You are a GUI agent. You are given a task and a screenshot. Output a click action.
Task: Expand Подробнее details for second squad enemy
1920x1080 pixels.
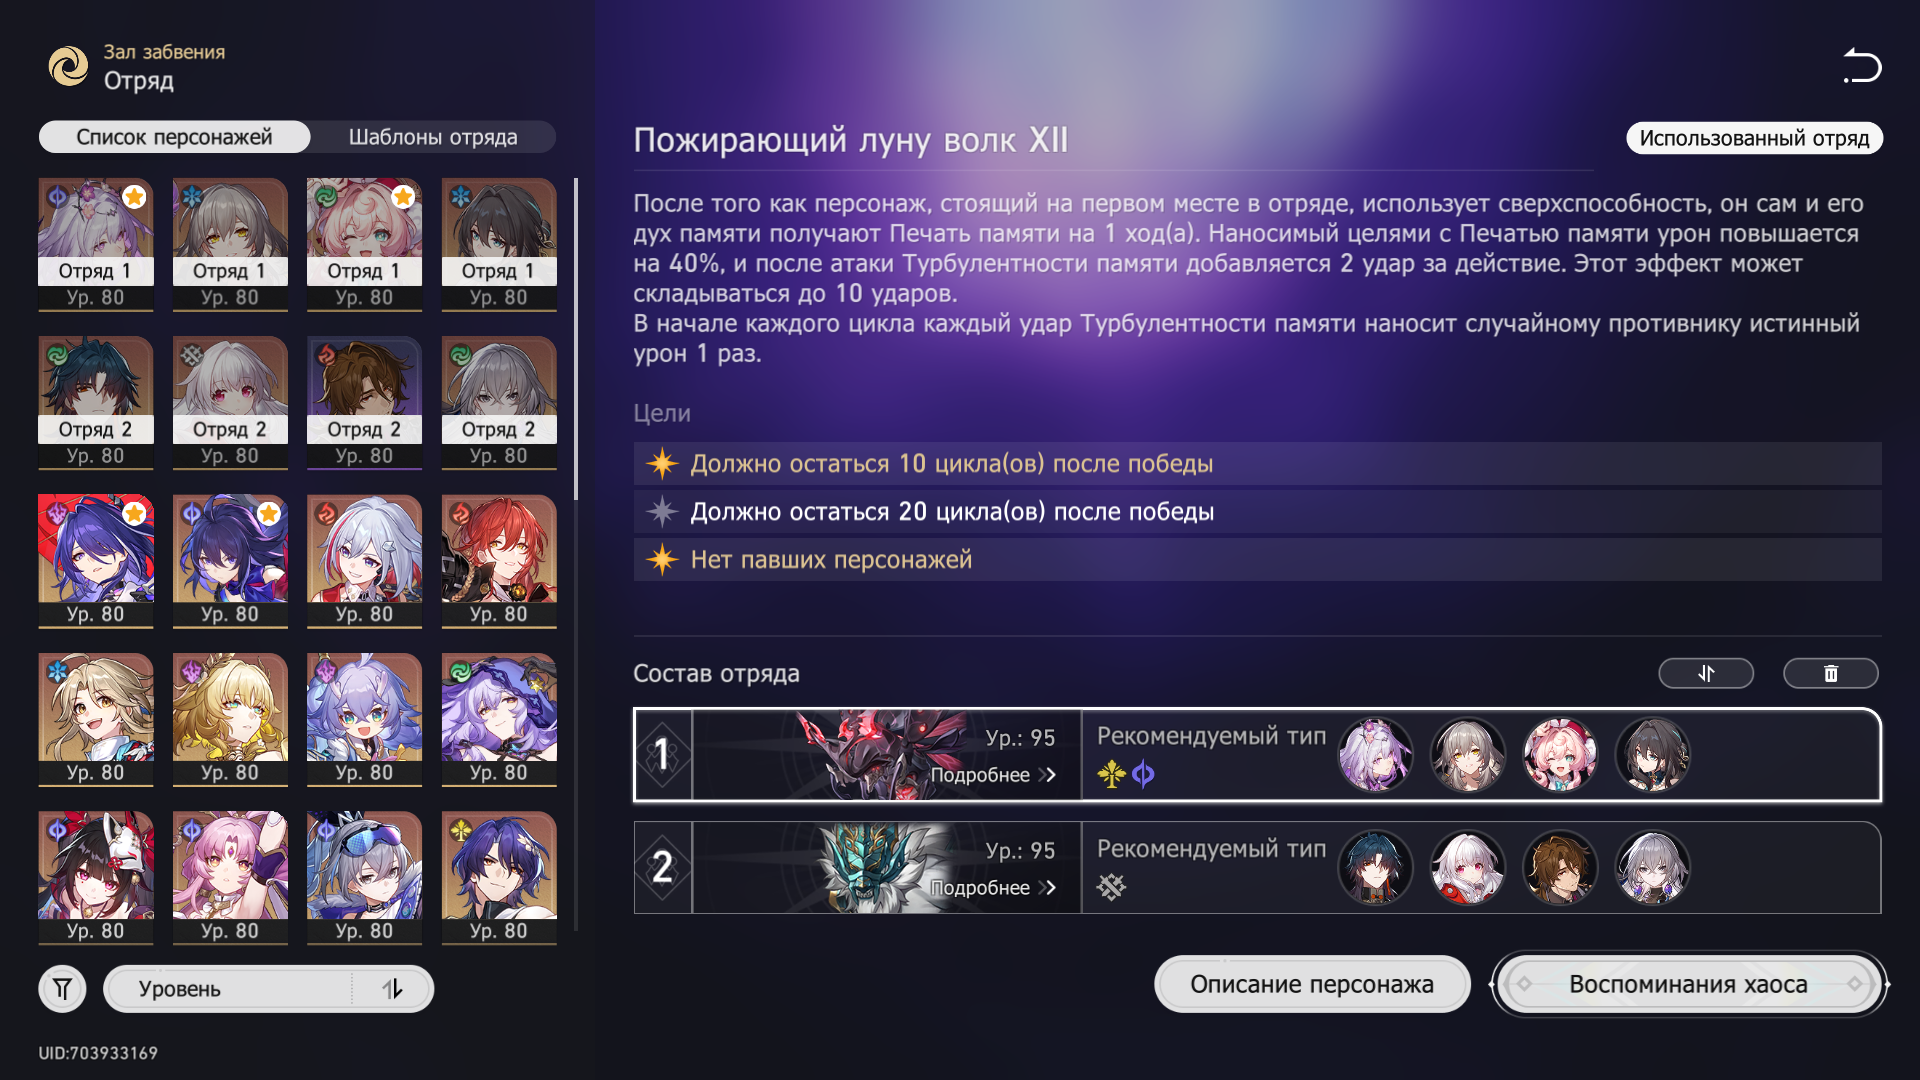tap(993, 888)
